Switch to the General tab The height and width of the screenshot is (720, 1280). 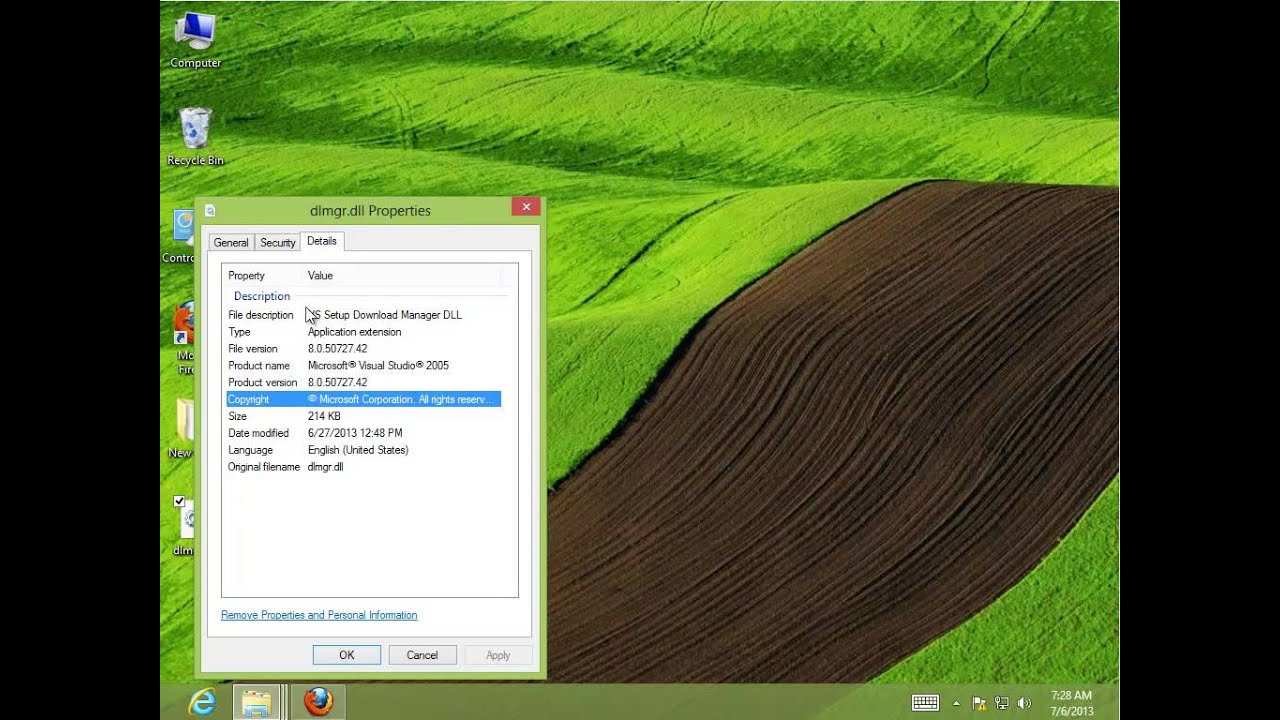[x=231, y=243]
